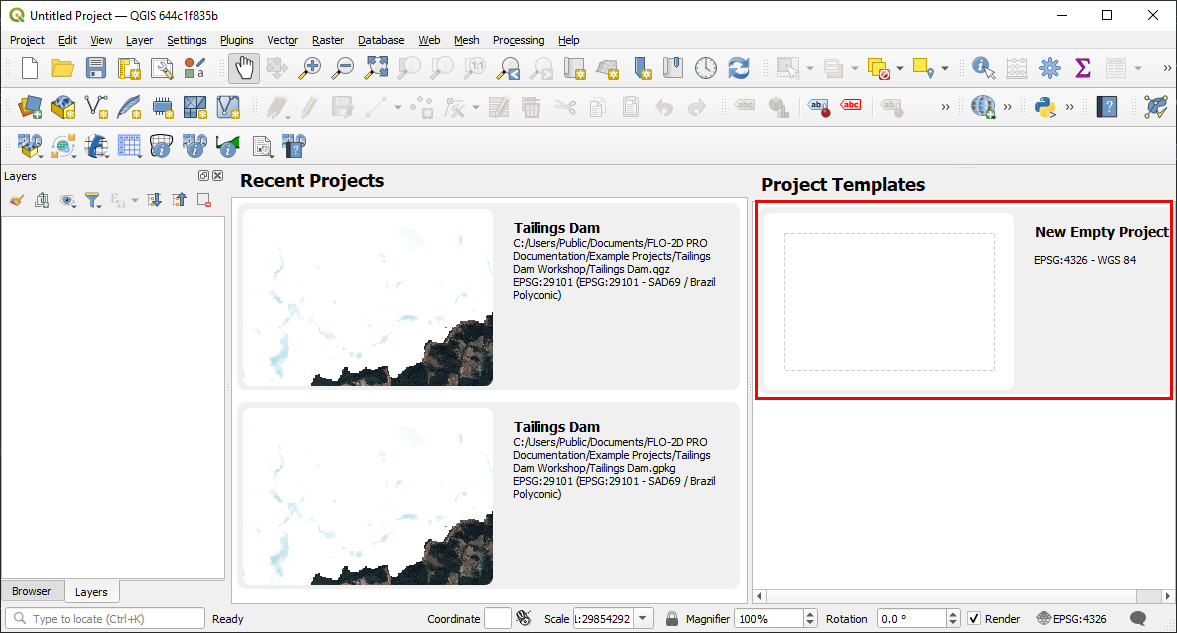Image resolution: width=1177 pixels, height=633 pixels.
Task: Toggle the scale lock icon
Action: (672, 619)
